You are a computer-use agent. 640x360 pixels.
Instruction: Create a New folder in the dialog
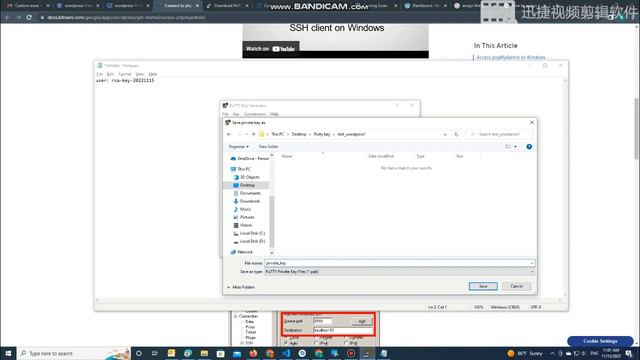(268, 147)
